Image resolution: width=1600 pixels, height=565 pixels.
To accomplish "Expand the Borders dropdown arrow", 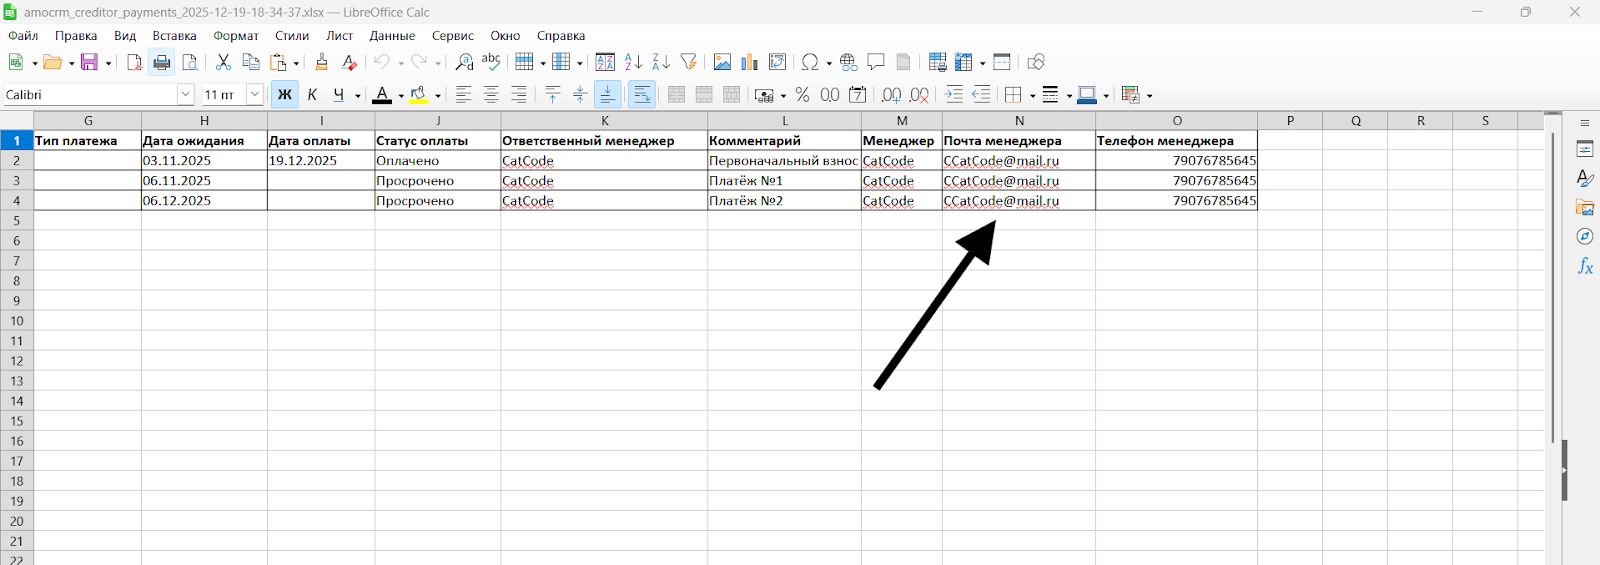I will [x=1032, y=96].
